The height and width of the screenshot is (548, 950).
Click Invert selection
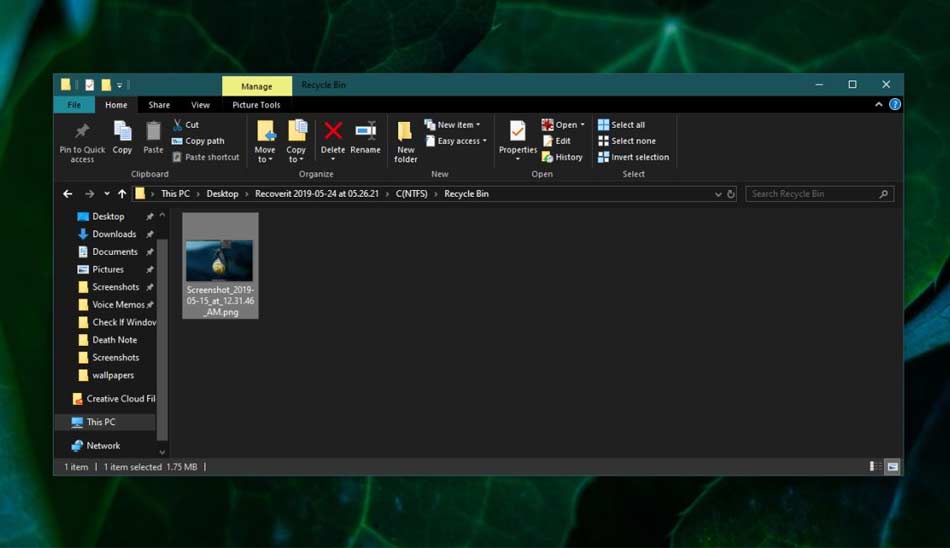633,157
